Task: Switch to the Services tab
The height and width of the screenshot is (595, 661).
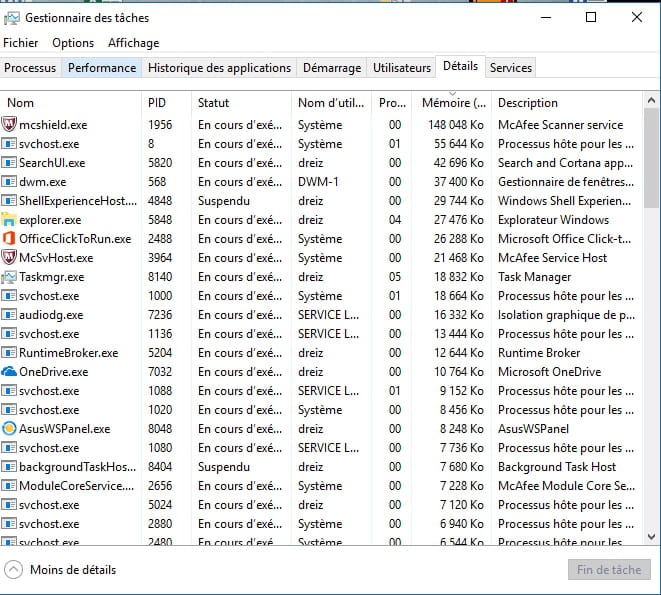Action: (511, 68)
